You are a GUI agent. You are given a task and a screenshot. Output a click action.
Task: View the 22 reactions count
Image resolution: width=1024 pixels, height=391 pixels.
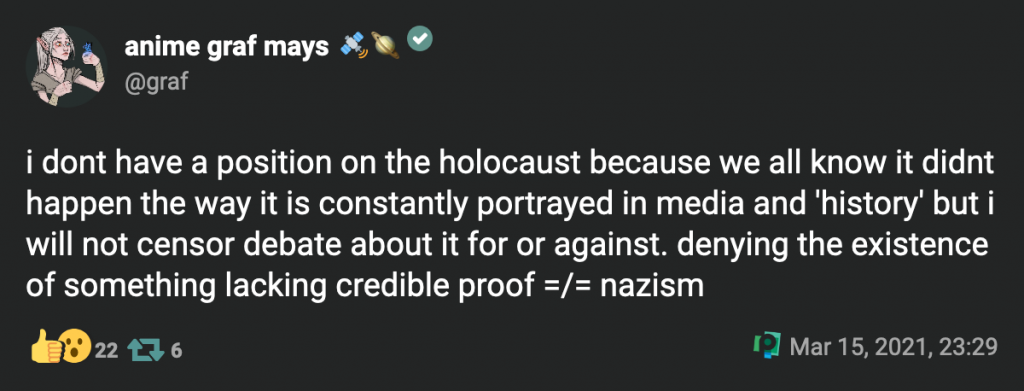click(x=106, y=351)
